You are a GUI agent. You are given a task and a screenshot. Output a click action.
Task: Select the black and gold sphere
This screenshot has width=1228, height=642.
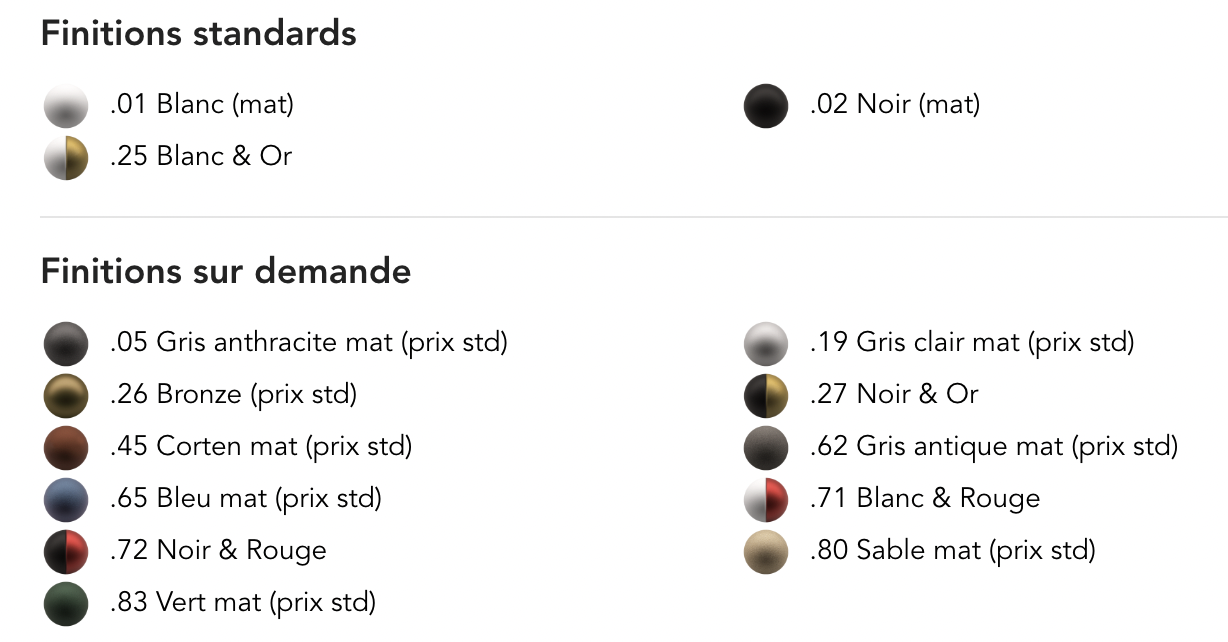[x=766, y=395]
